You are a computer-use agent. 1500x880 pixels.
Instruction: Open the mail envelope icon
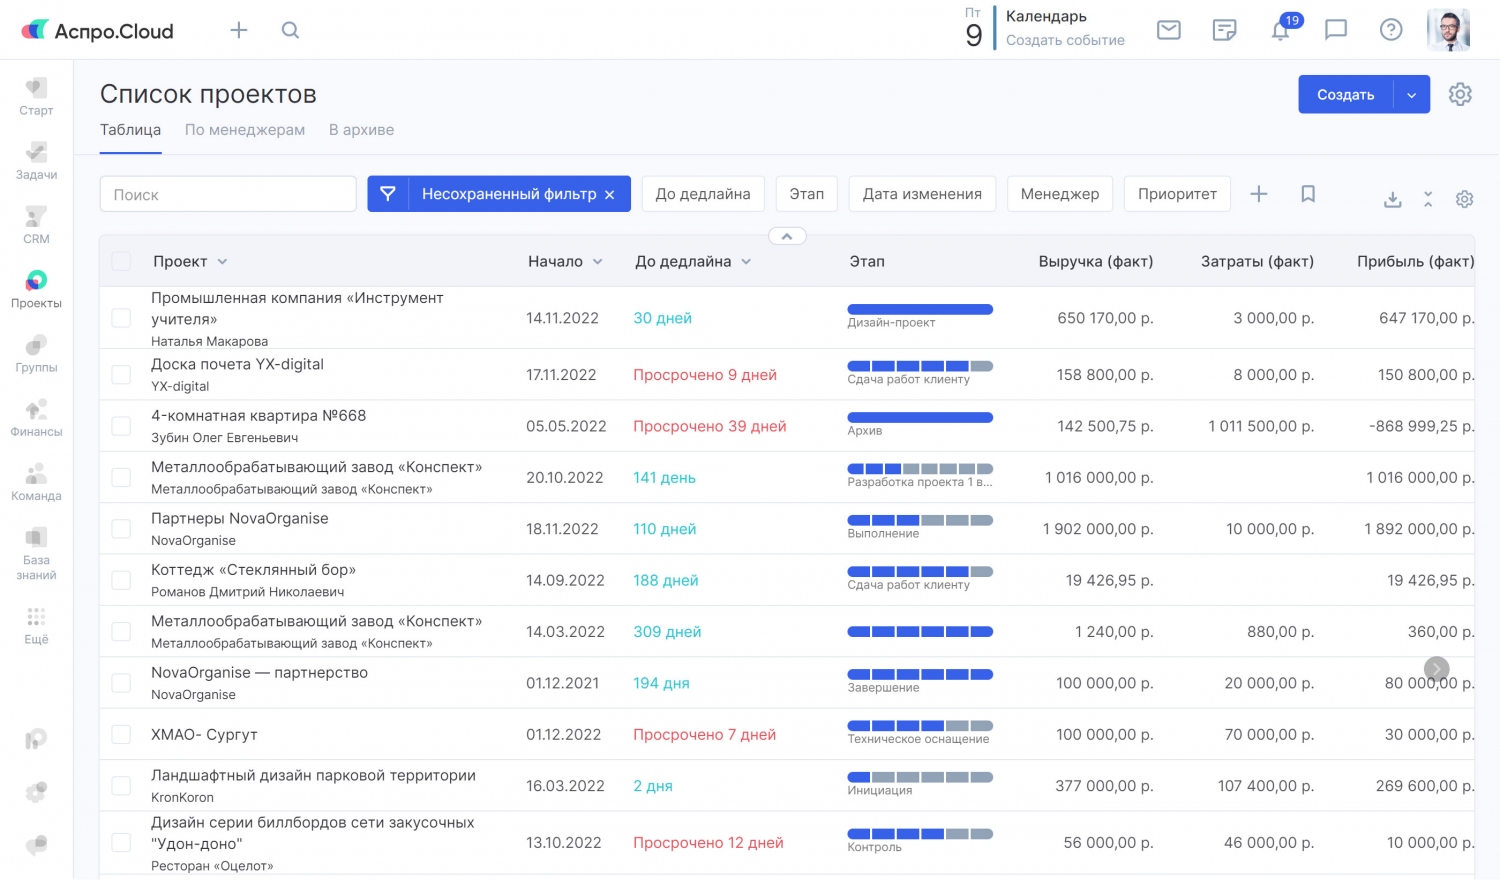1168,30
